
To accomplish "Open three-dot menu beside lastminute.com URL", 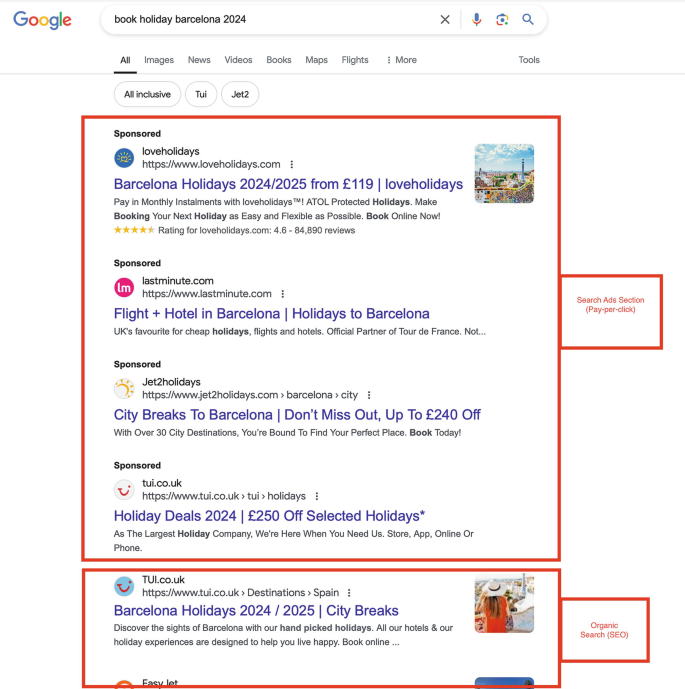I will pos(283,294).
